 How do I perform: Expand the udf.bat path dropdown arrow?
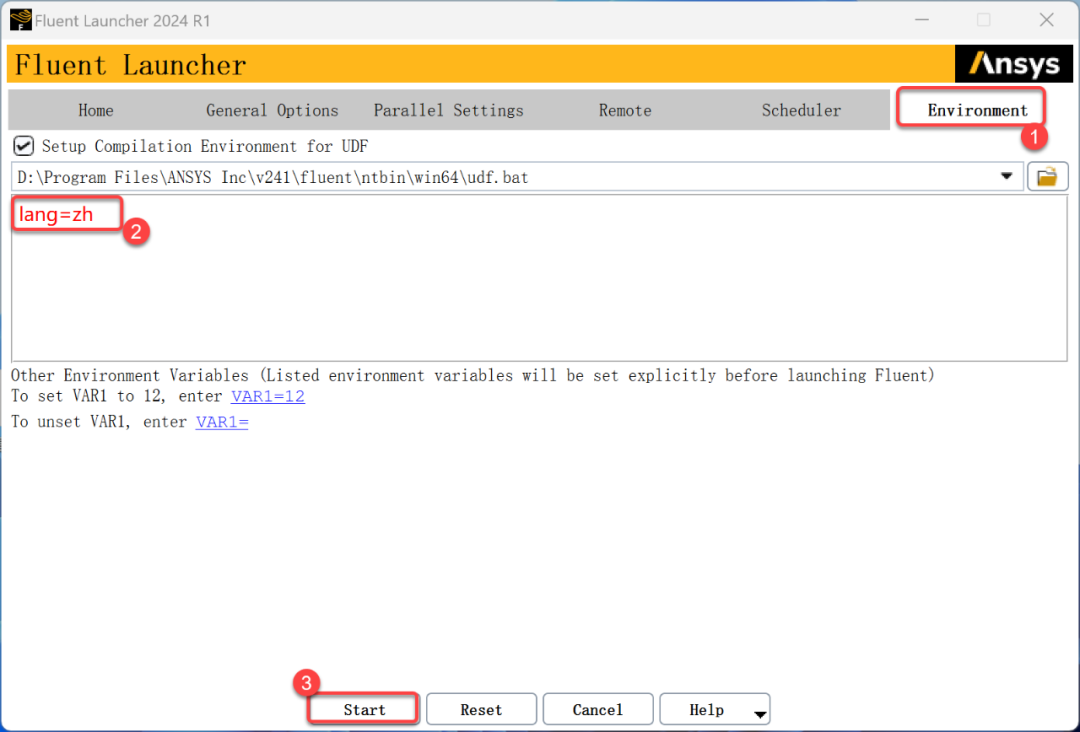tap(1006, 176)
